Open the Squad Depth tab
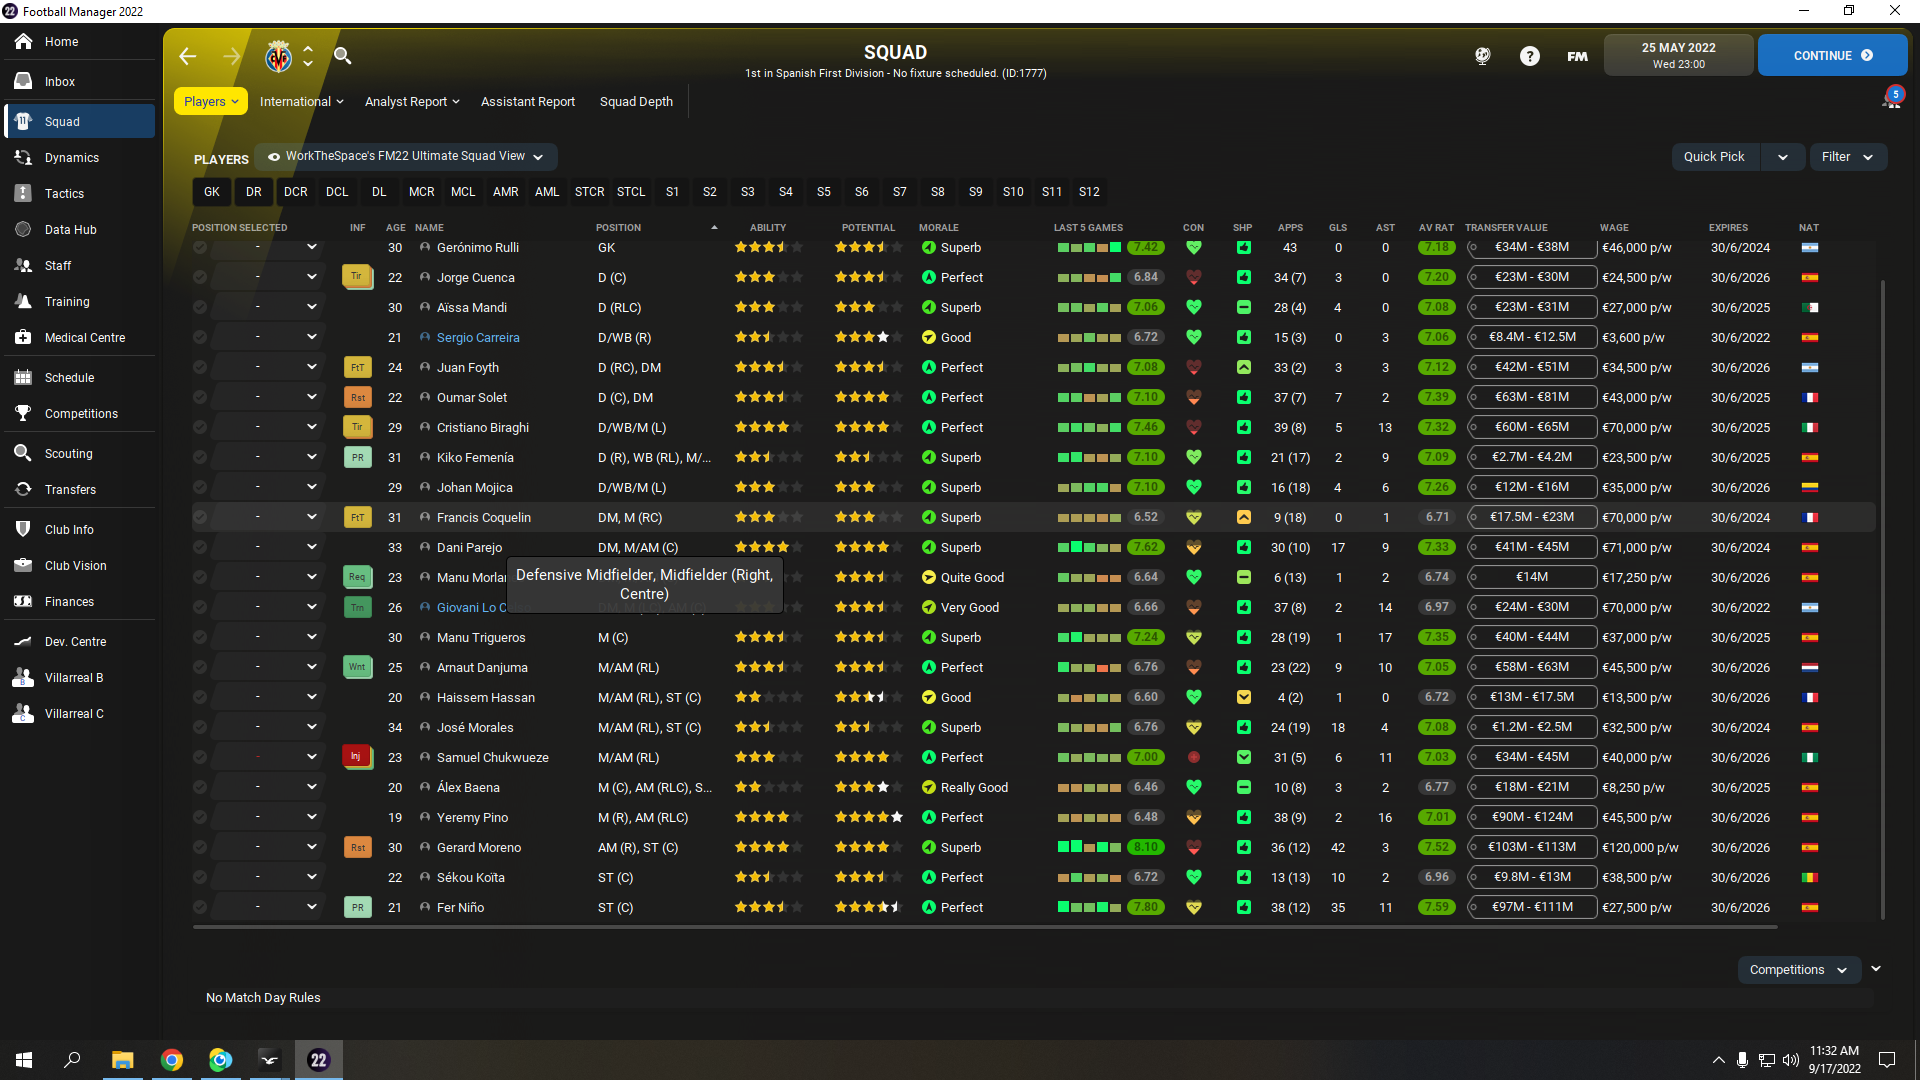Screen dimensions: 1920x1080 [x=636, y=102]
